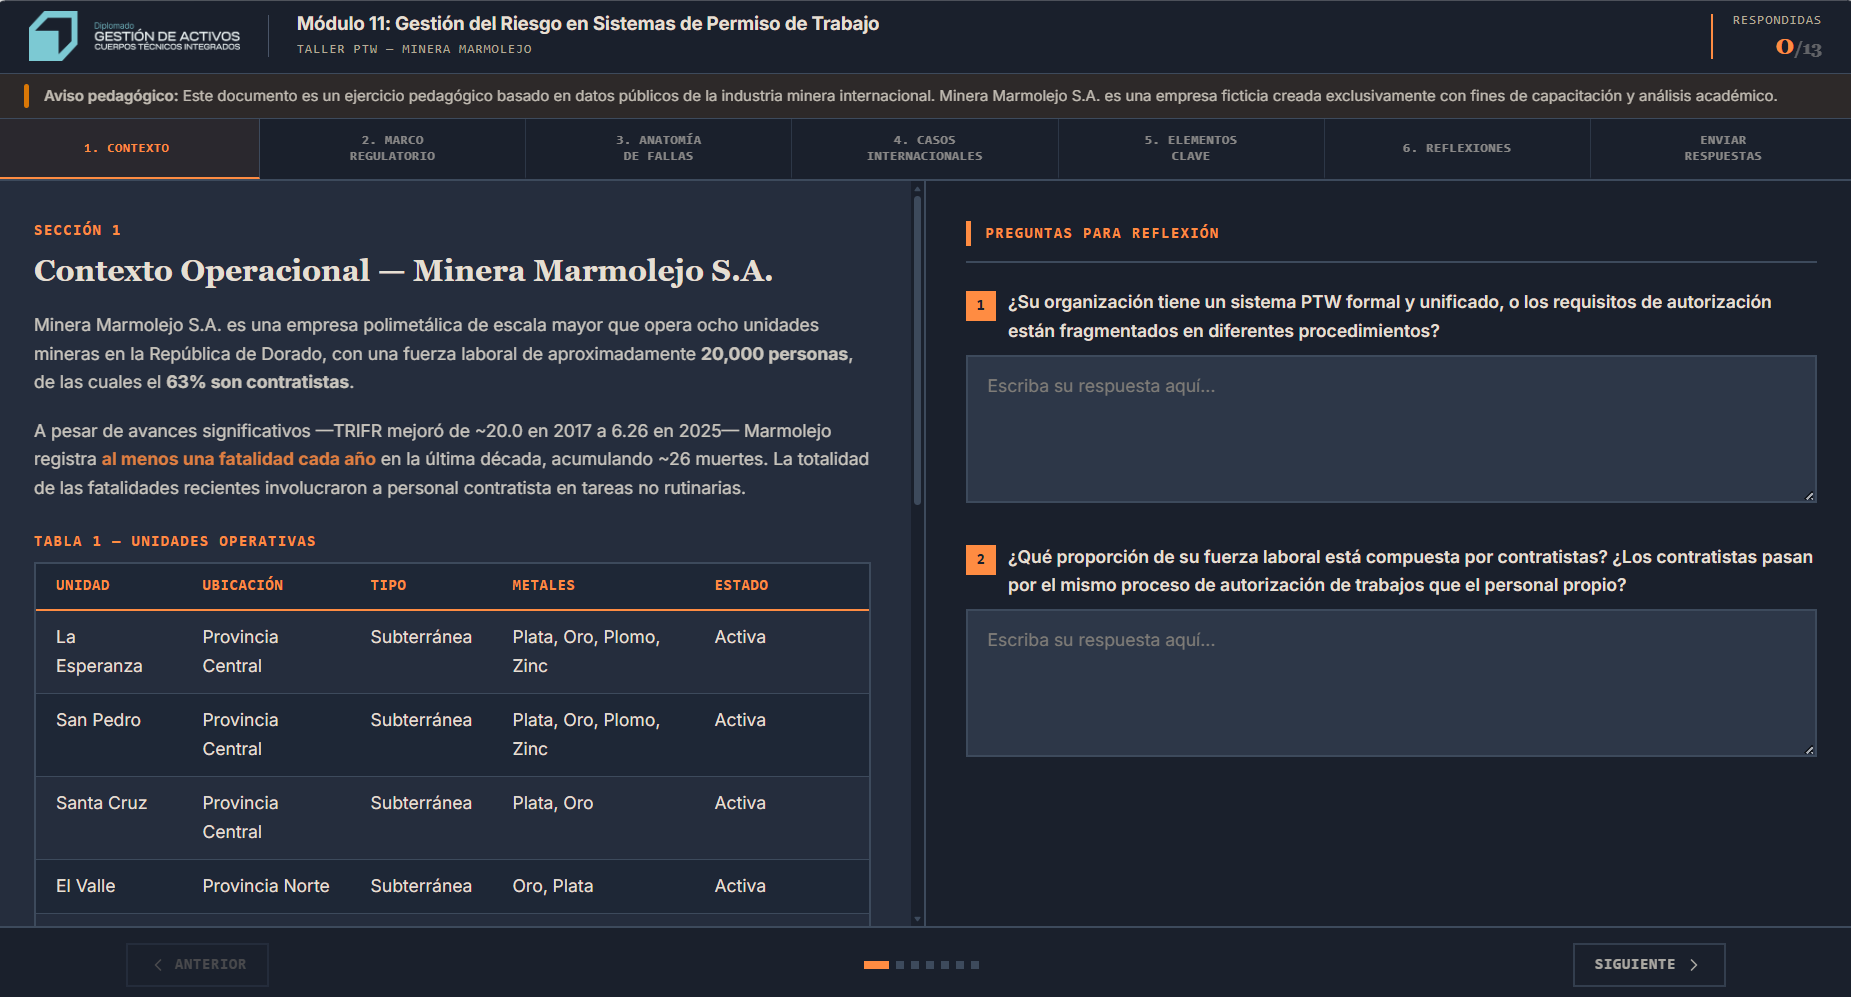Click the last page progress dot

975,965
